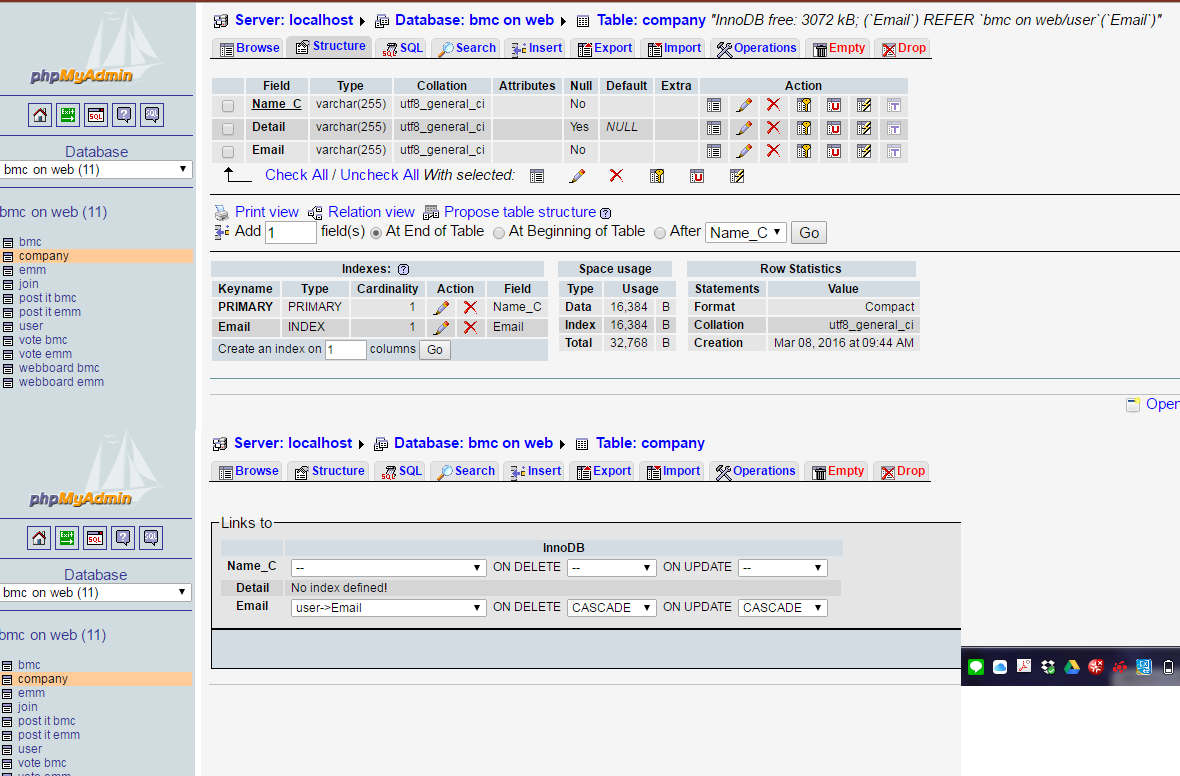Viewport: 1180px width, 776px height.
Task: Drop the Email field with its red X
Action: (773, 151)
